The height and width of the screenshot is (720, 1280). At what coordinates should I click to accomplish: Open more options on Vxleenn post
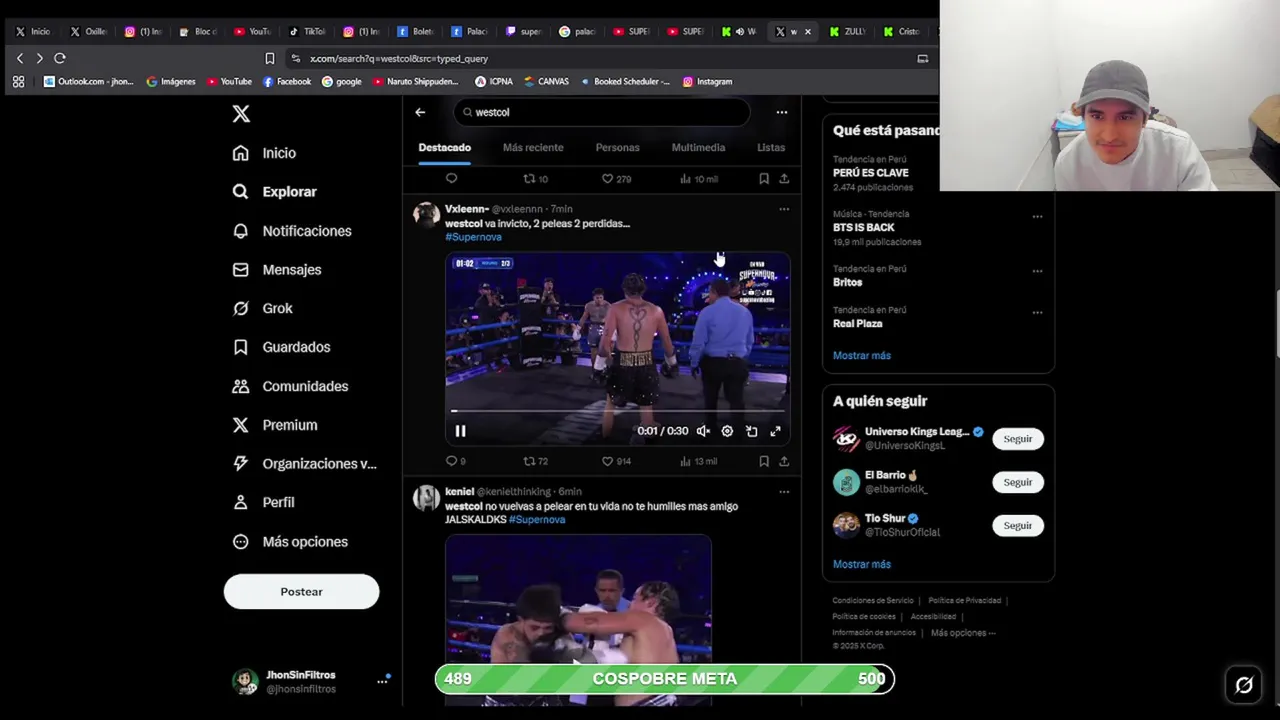point(784,210)
